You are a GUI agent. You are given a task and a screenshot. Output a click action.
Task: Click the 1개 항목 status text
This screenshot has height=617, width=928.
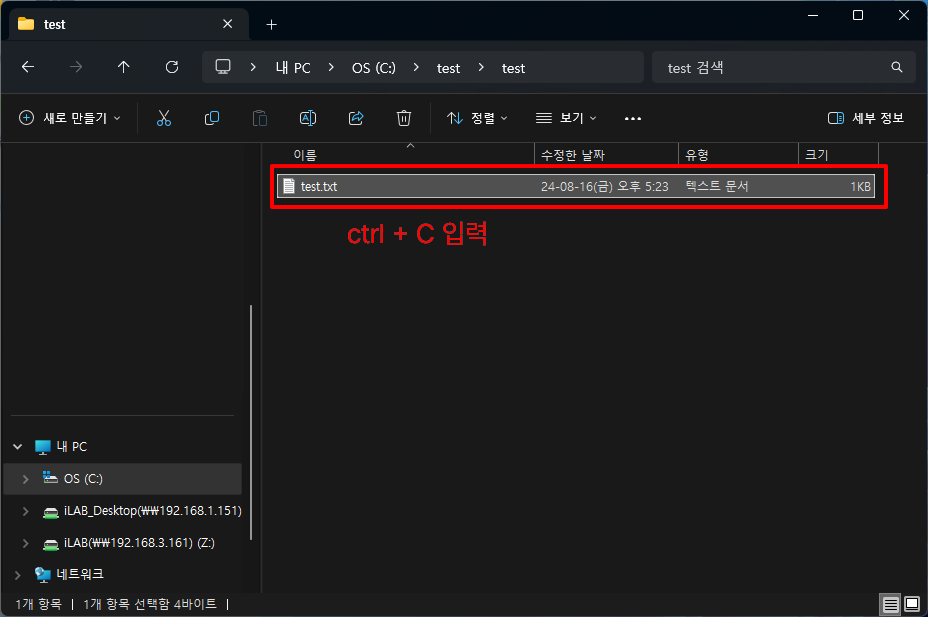click(38, 604)
